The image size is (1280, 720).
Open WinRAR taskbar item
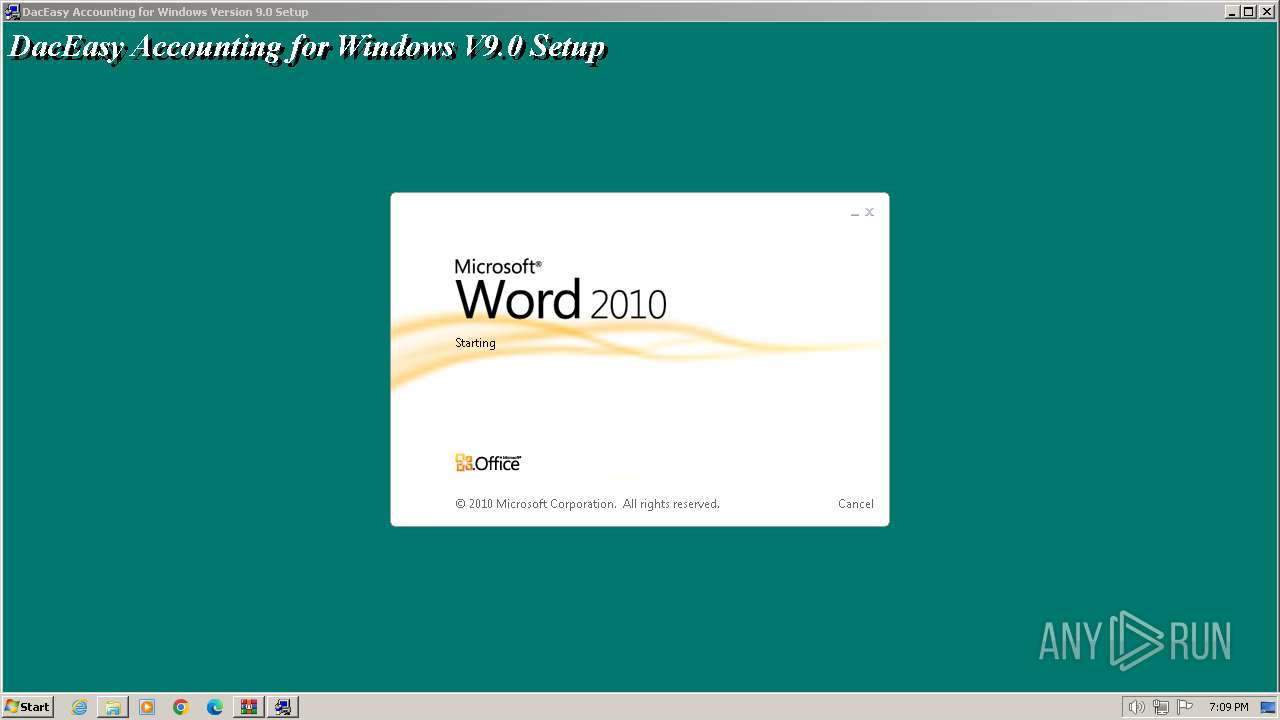click(x=249, y=707)
